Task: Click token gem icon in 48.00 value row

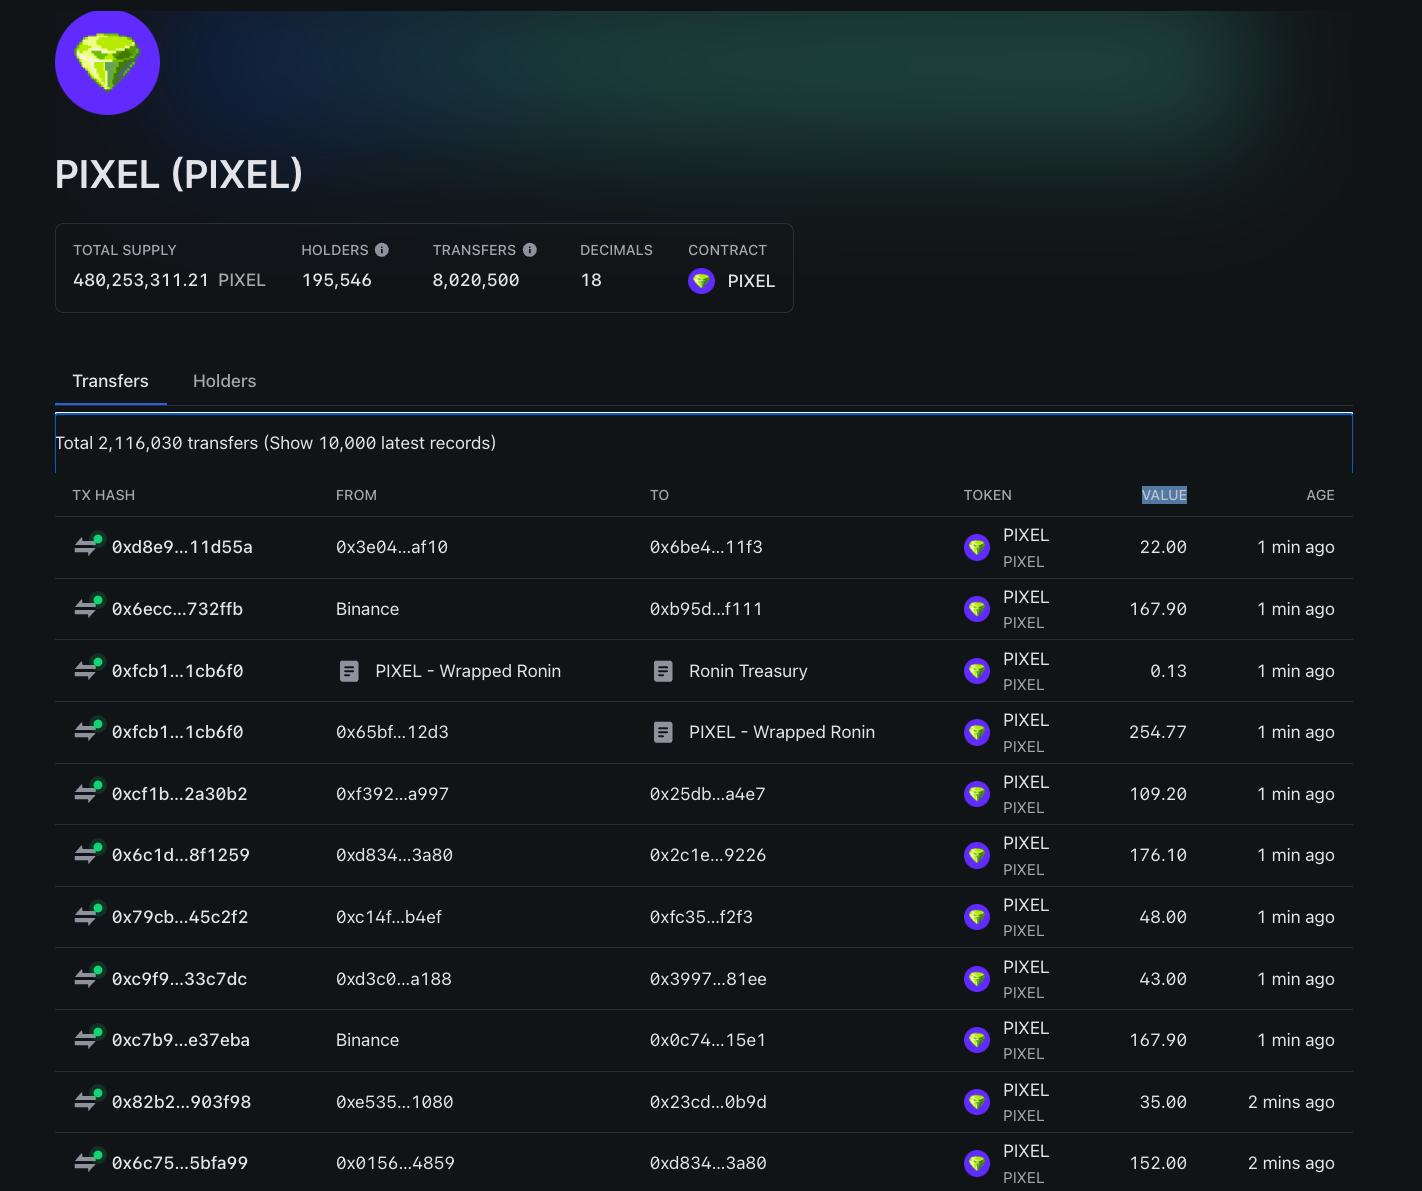Action: click(977, 917)
